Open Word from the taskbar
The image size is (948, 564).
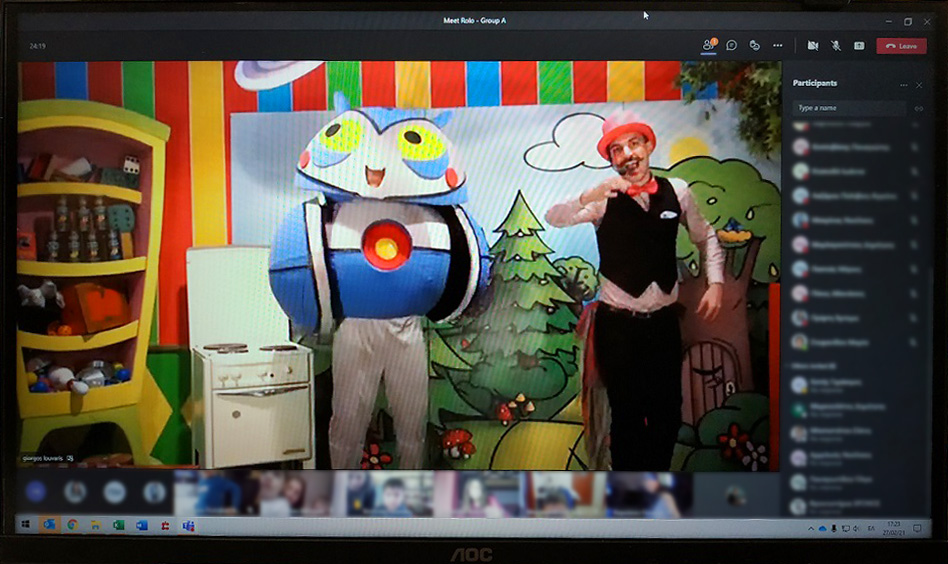point(141,525)
